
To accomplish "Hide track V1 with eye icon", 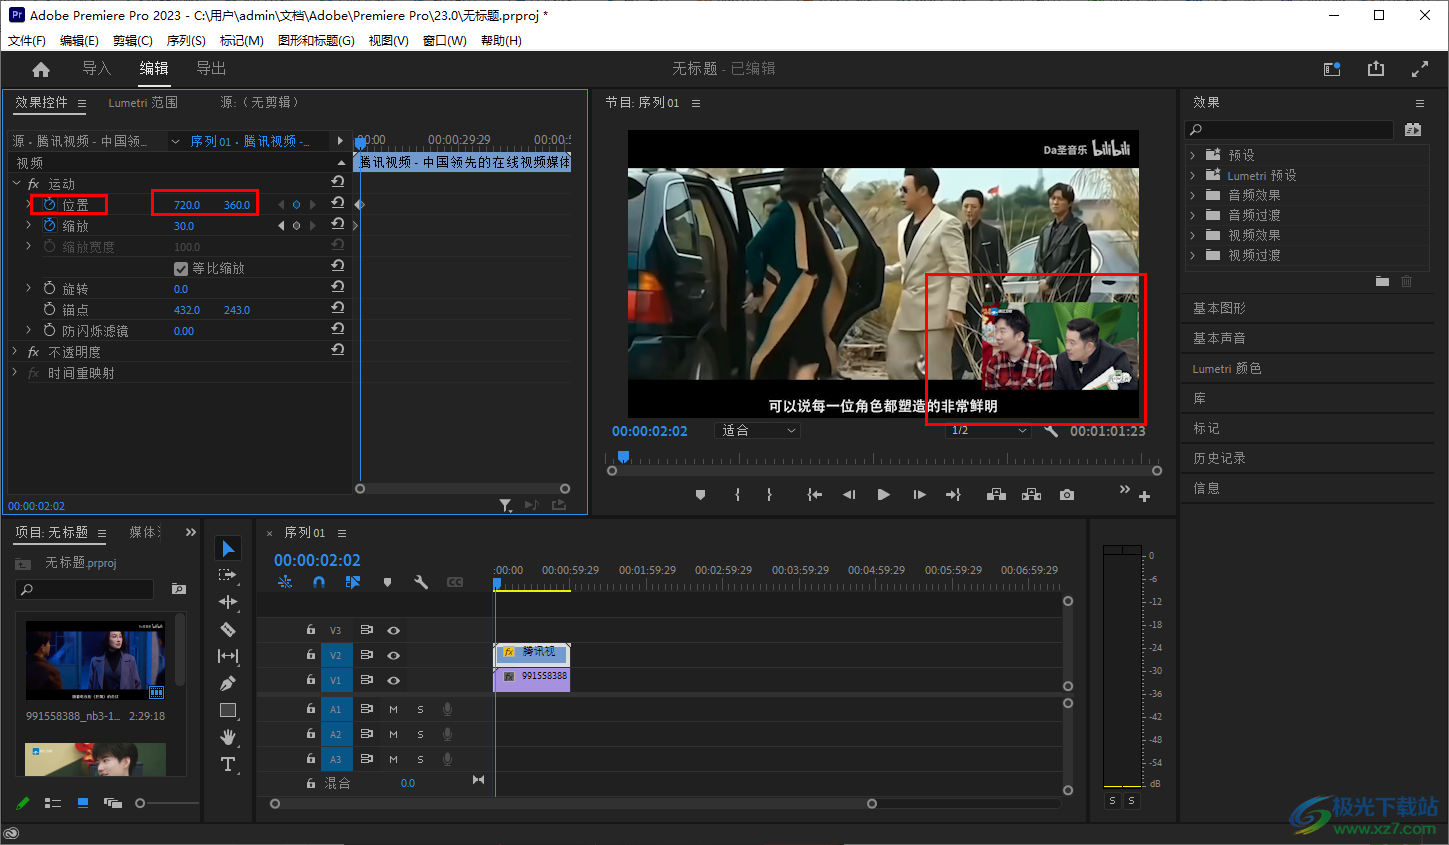I will pyautogui.click(x=393, y=680).
